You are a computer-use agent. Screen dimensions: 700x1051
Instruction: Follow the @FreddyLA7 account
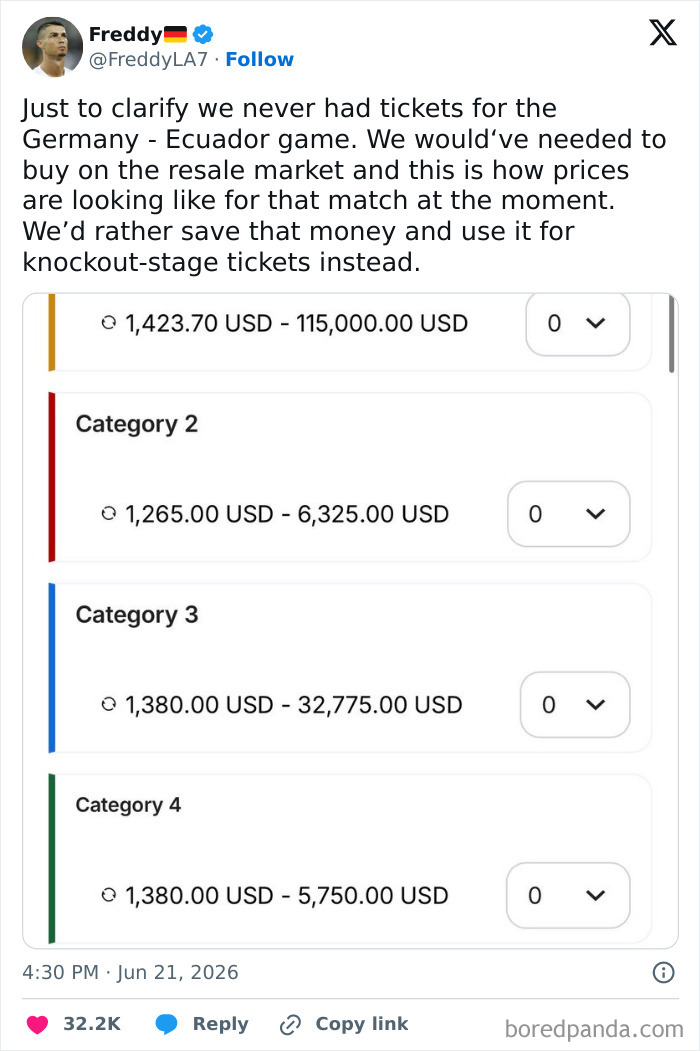point(259,59)
